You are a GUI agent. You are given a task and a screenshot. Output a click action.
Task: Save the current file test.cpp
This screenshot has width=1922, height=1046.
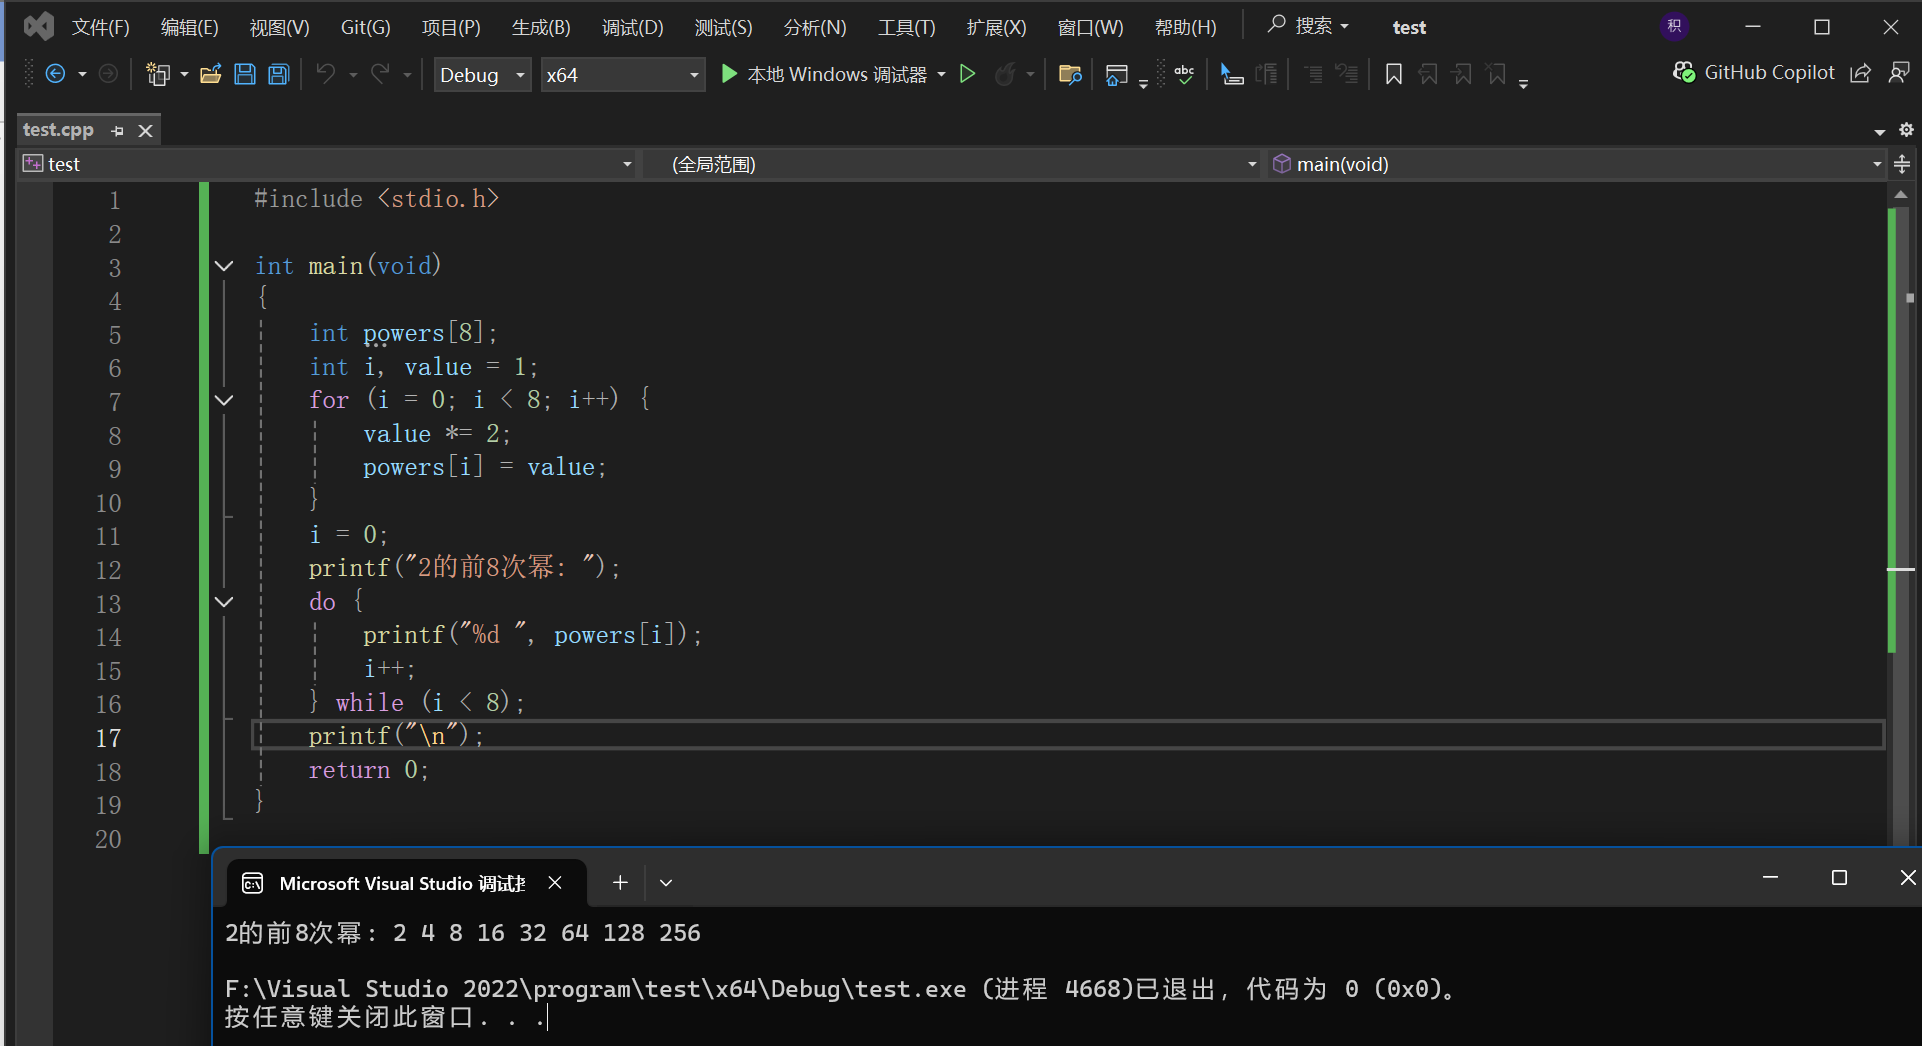point(245,74)
